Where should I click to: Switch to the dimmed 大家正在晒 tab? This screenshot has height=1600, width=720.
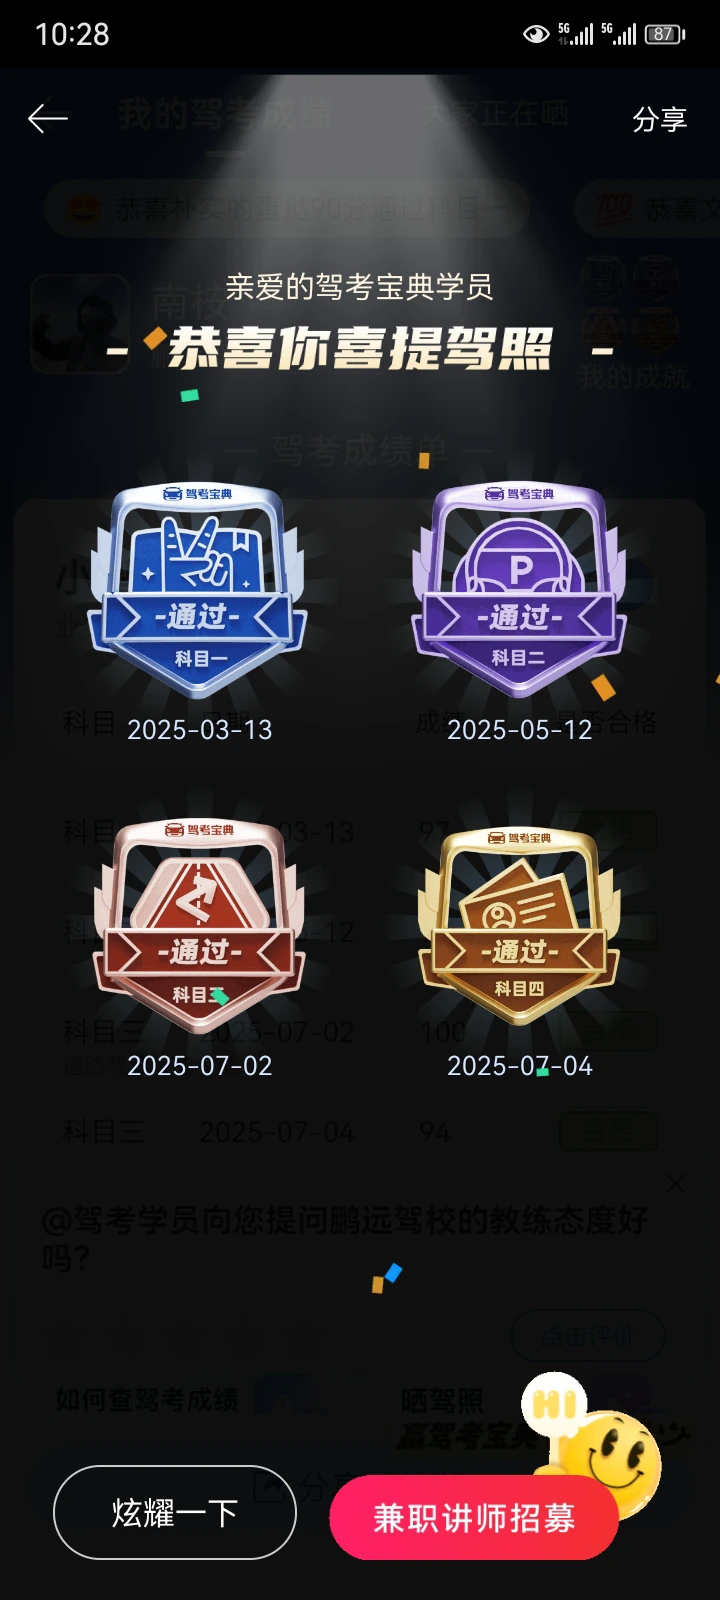click(x=495, y=113)
